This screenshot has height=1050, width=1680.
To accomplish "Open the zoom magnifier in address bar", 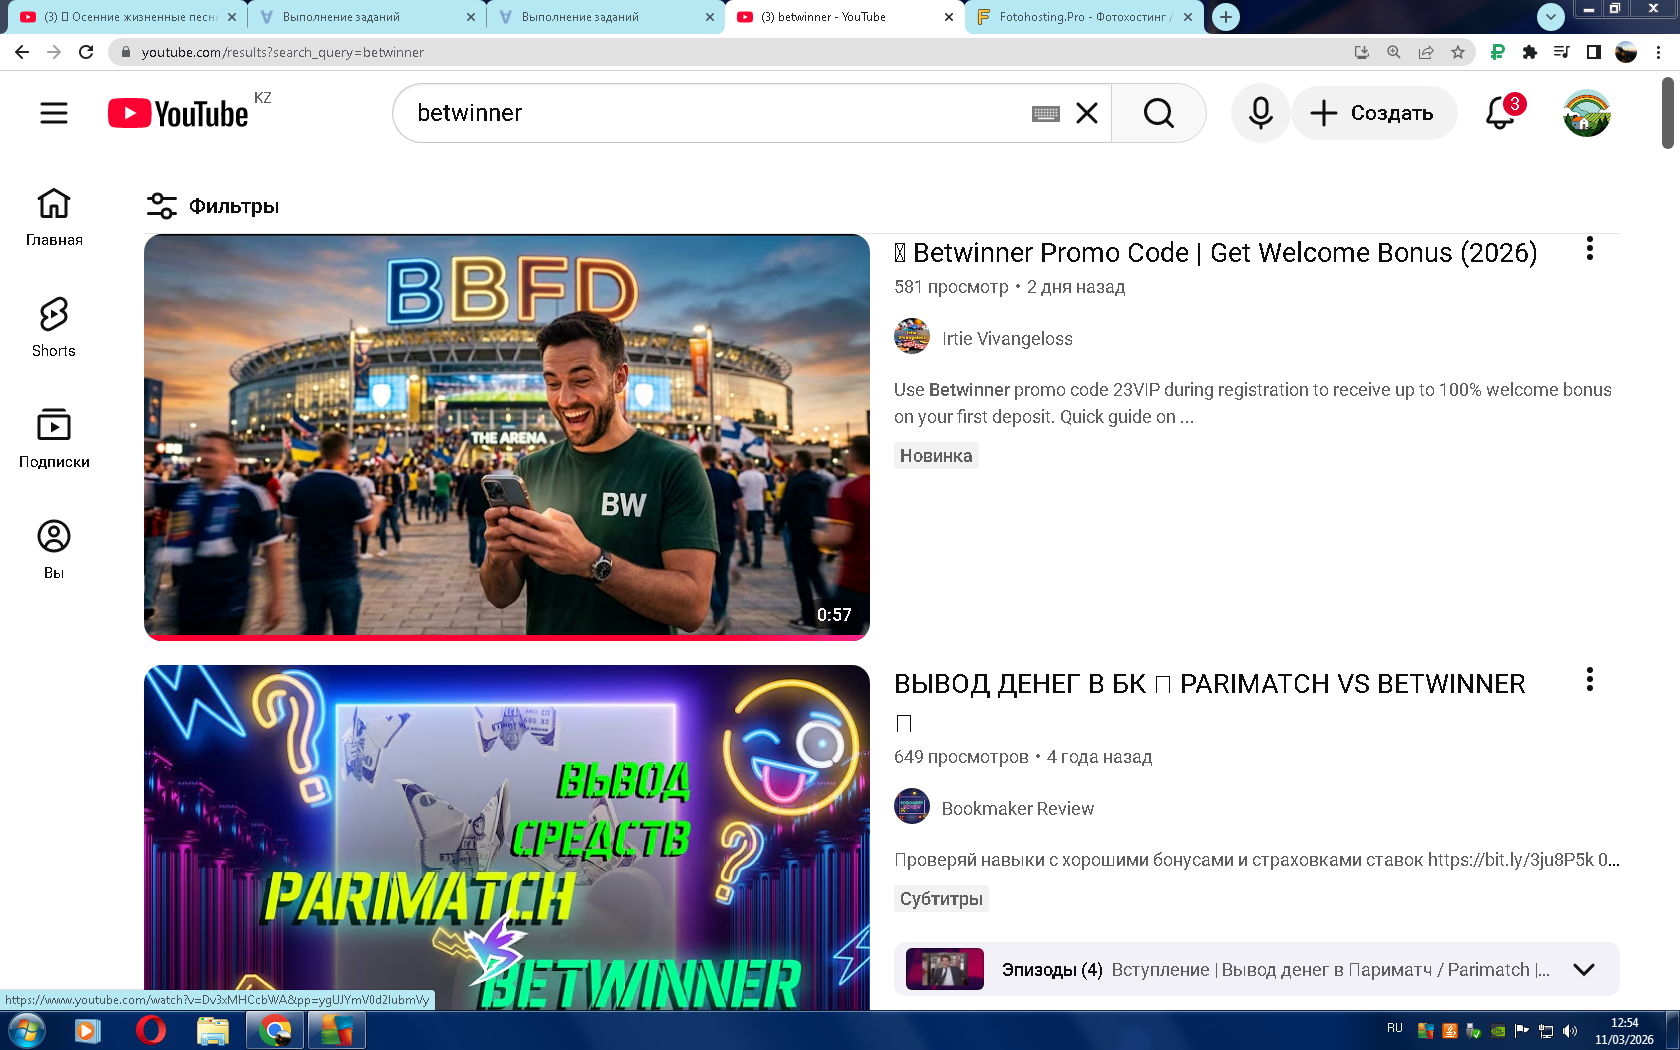I will pos(1393,52).
